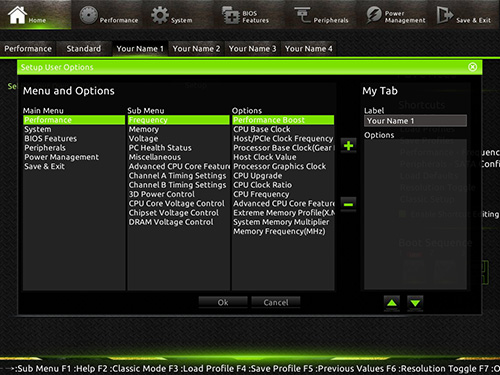
Task: Select the Your Name 3 tab
Action: (x=252, y=49)
